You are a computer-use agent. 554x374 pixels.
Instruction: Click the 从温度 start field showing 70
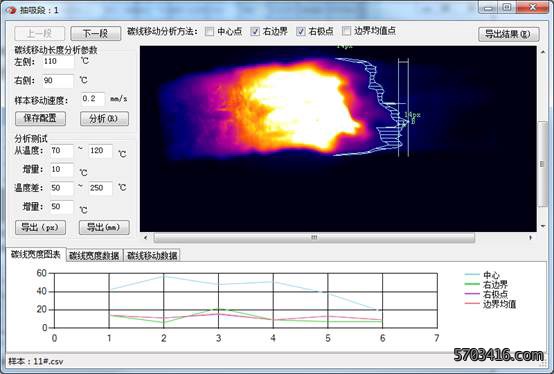pyautogui.click(x=61, y=151)
